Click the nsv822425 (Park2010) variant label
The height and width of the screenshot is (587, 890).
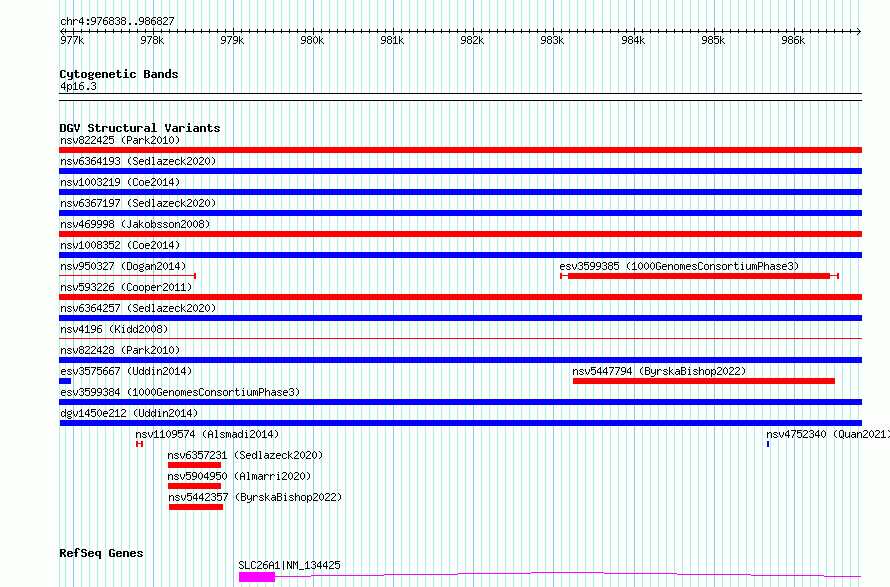(x=120, y=140)
